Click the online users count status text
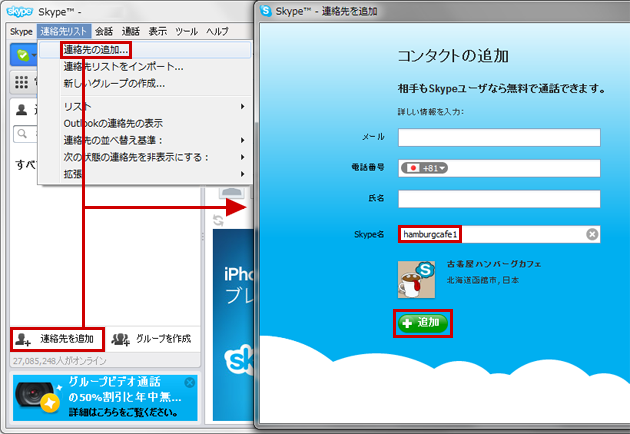630x434 pixels. 59,361
